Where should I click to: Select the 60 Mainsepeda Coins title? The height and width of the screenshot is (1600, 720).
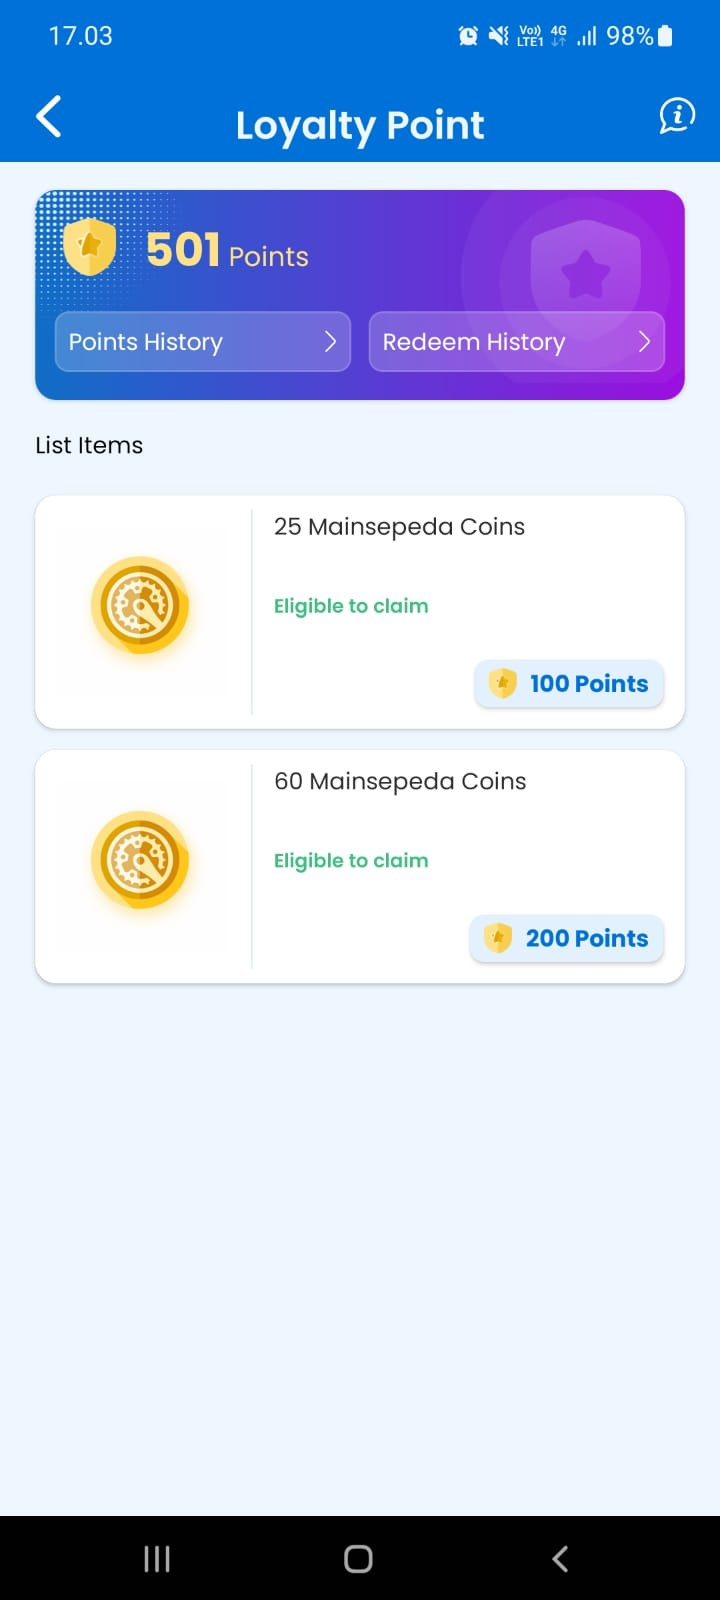400,782
